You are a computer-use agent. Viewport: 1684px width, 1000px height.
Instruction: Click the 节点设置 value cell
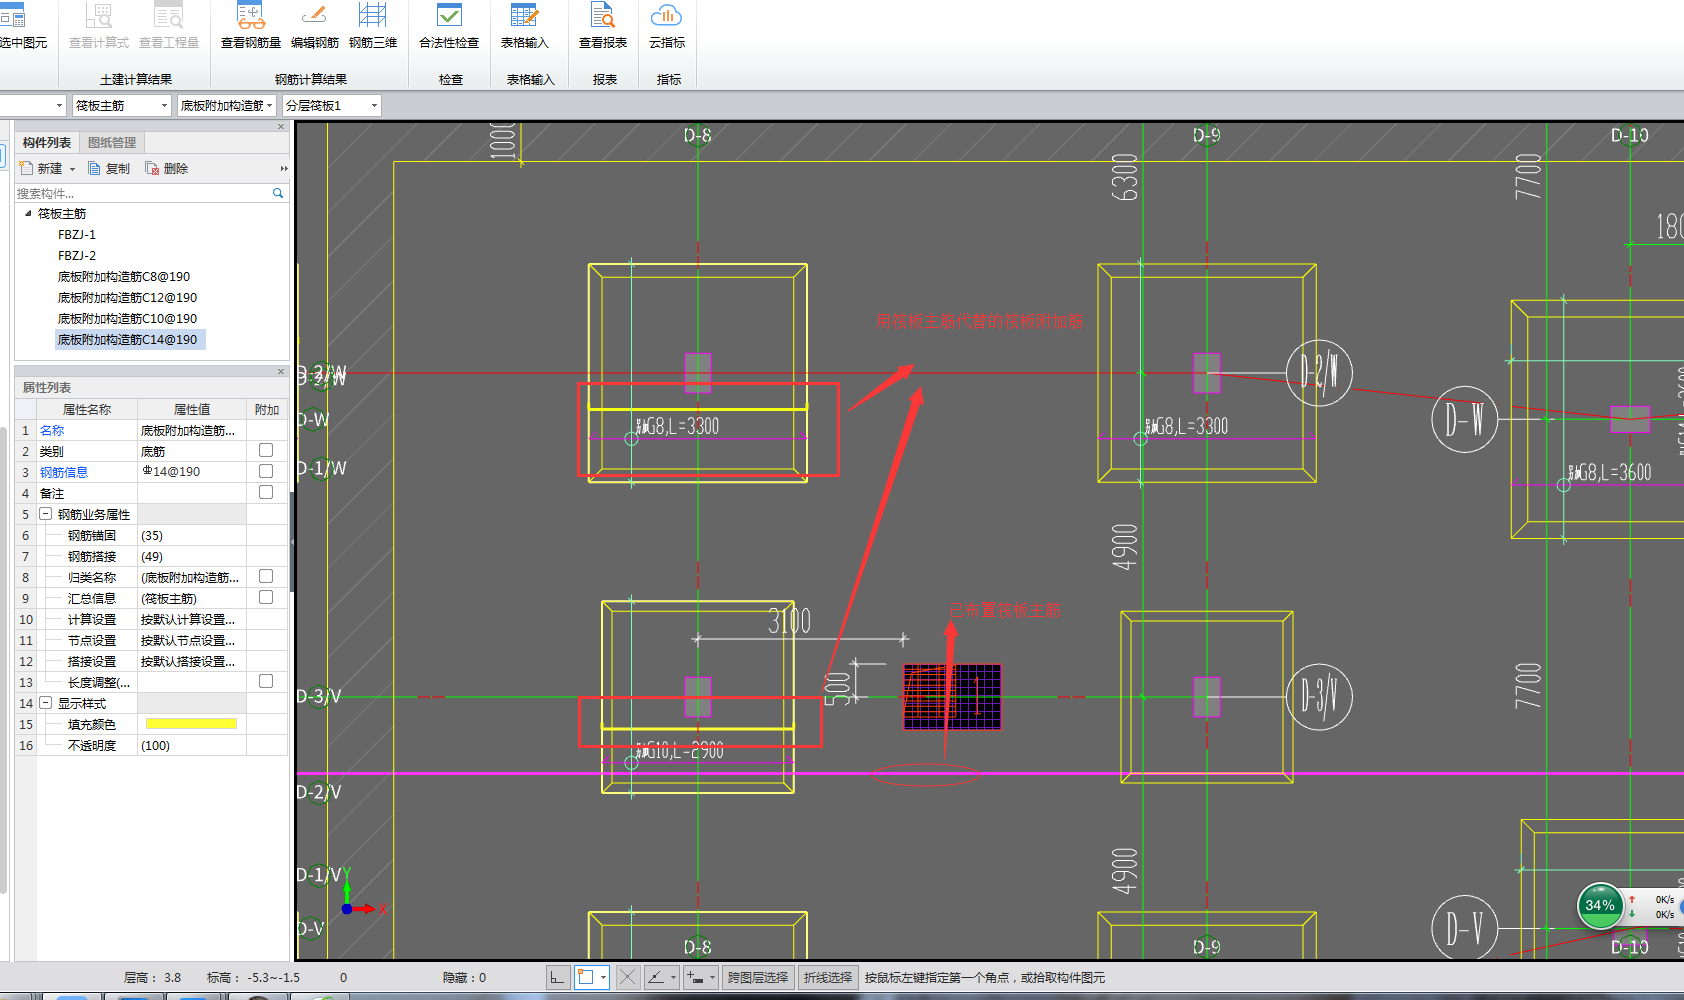[x=191, y=640]
